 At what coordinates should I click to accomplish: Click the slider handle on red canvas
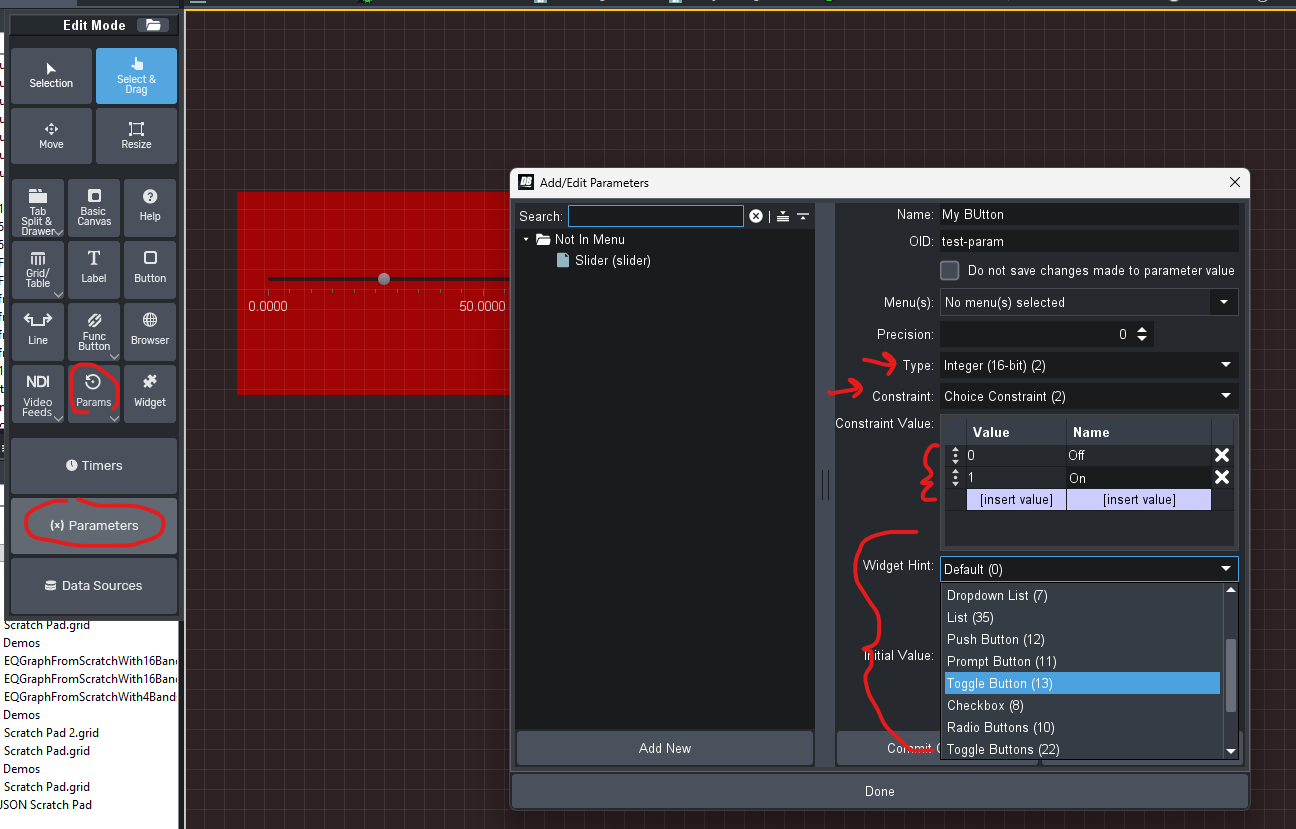pos(384,279)
